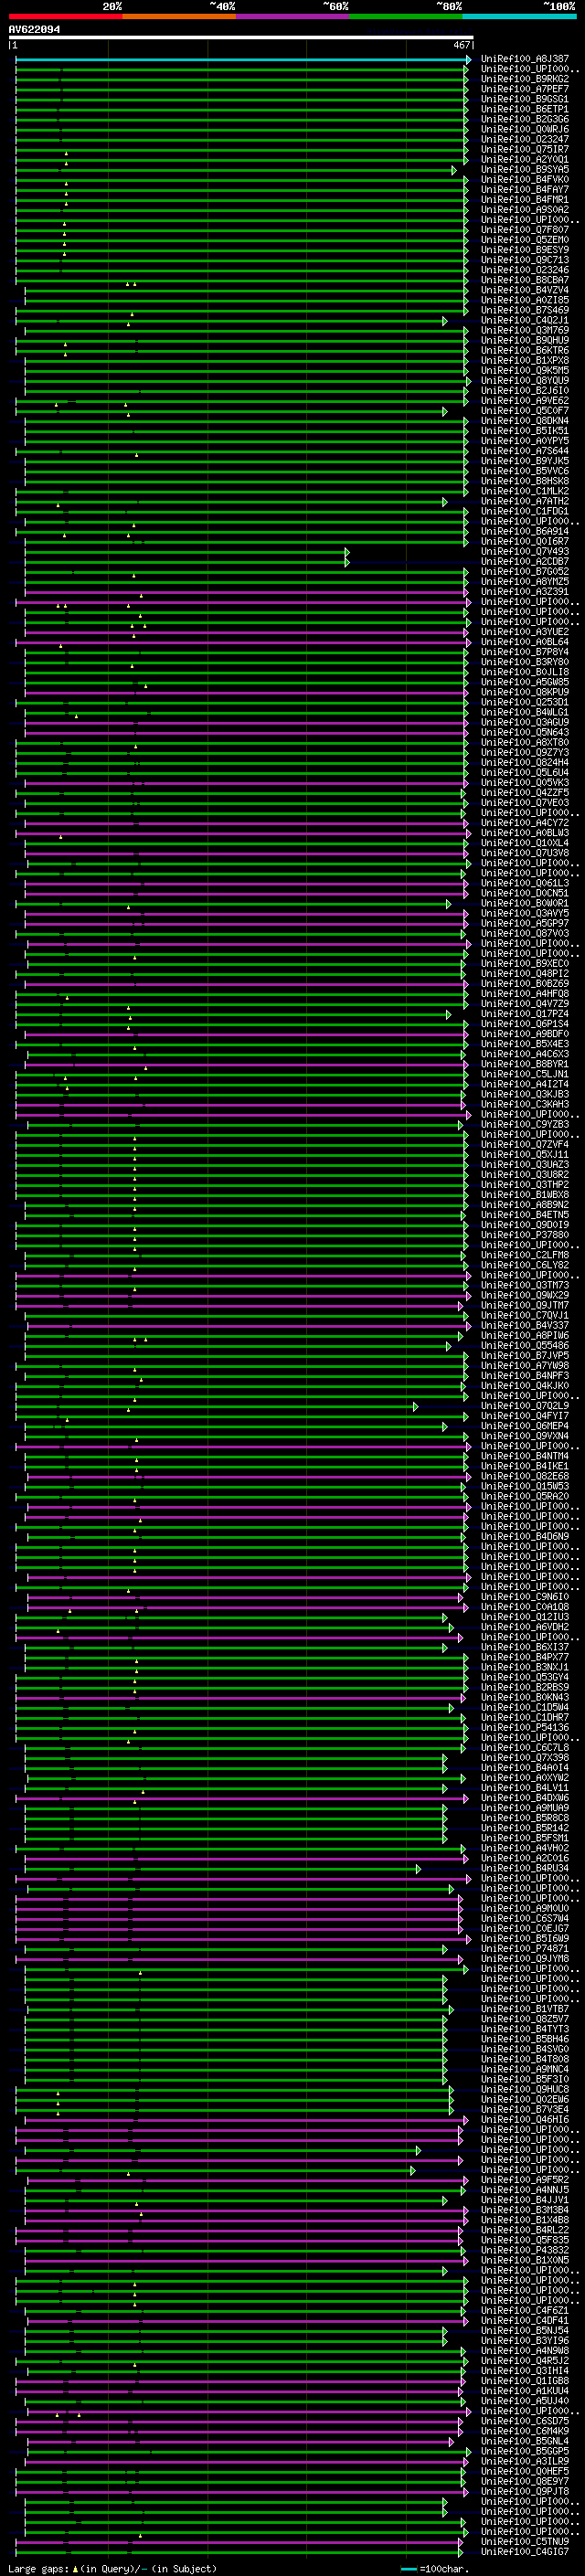The height and width of the screenshot is (2576, 585).
Task: Click the Large gaps legend text
Action: point(39,2568)
